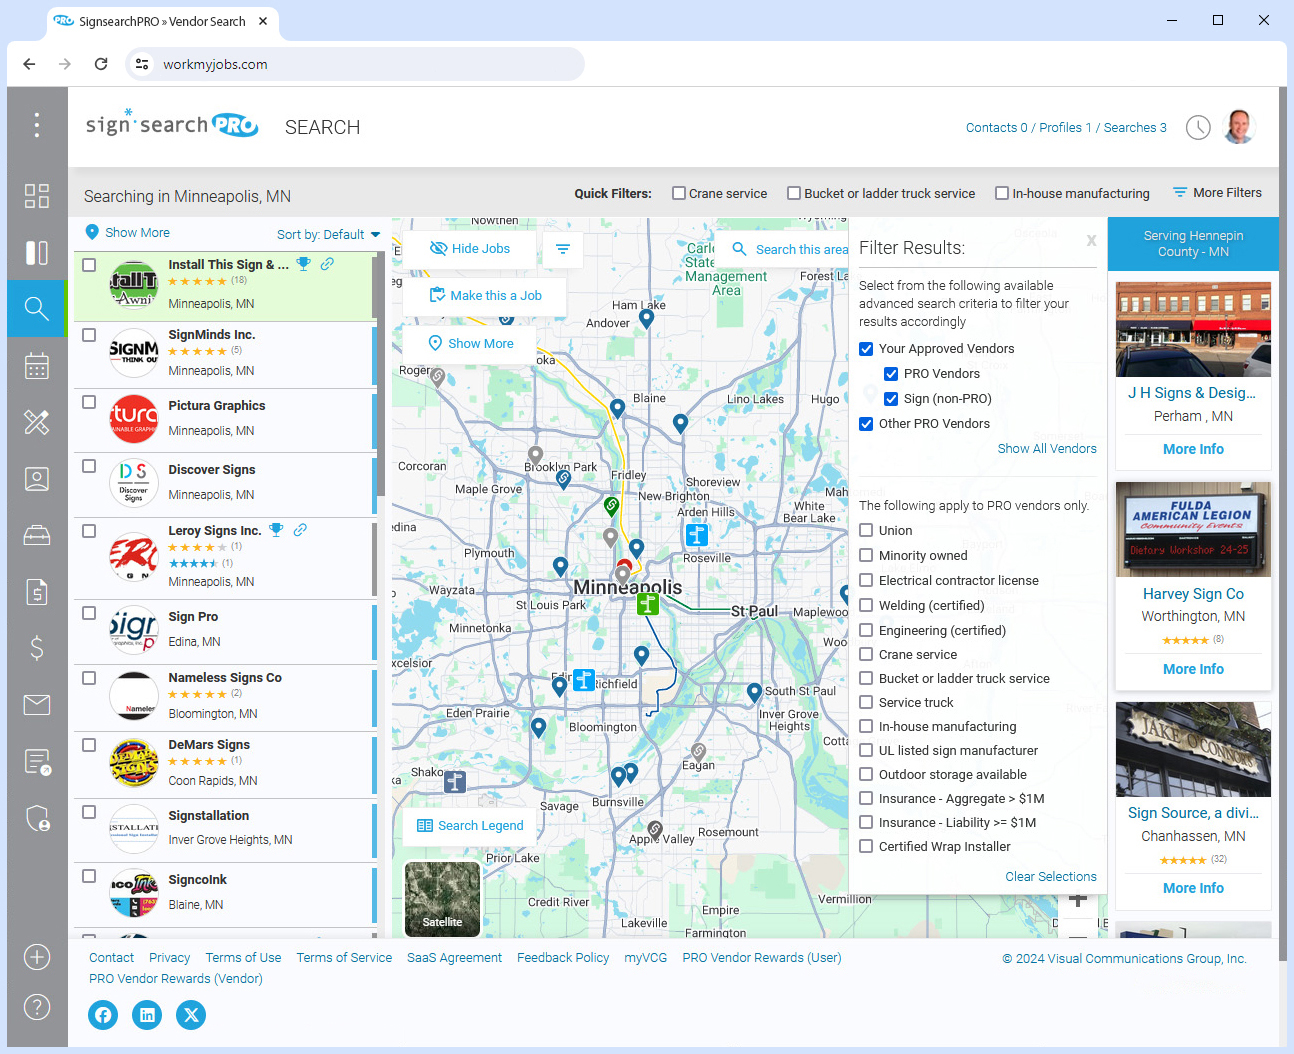Screen dimensions: 1294x1054
Task: Click the plus circle icon in sidebar
Action: (x=37, y=957)
